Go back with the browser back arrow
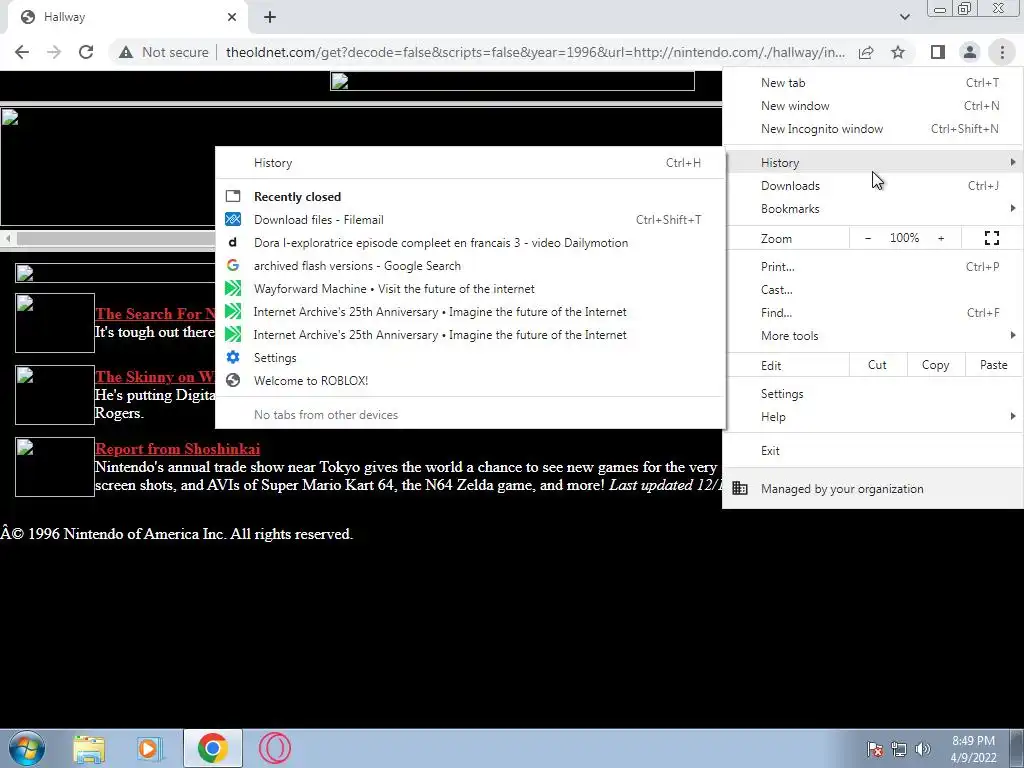The width and height of the screenshot is (1024, 768). [x=22, y=52]
